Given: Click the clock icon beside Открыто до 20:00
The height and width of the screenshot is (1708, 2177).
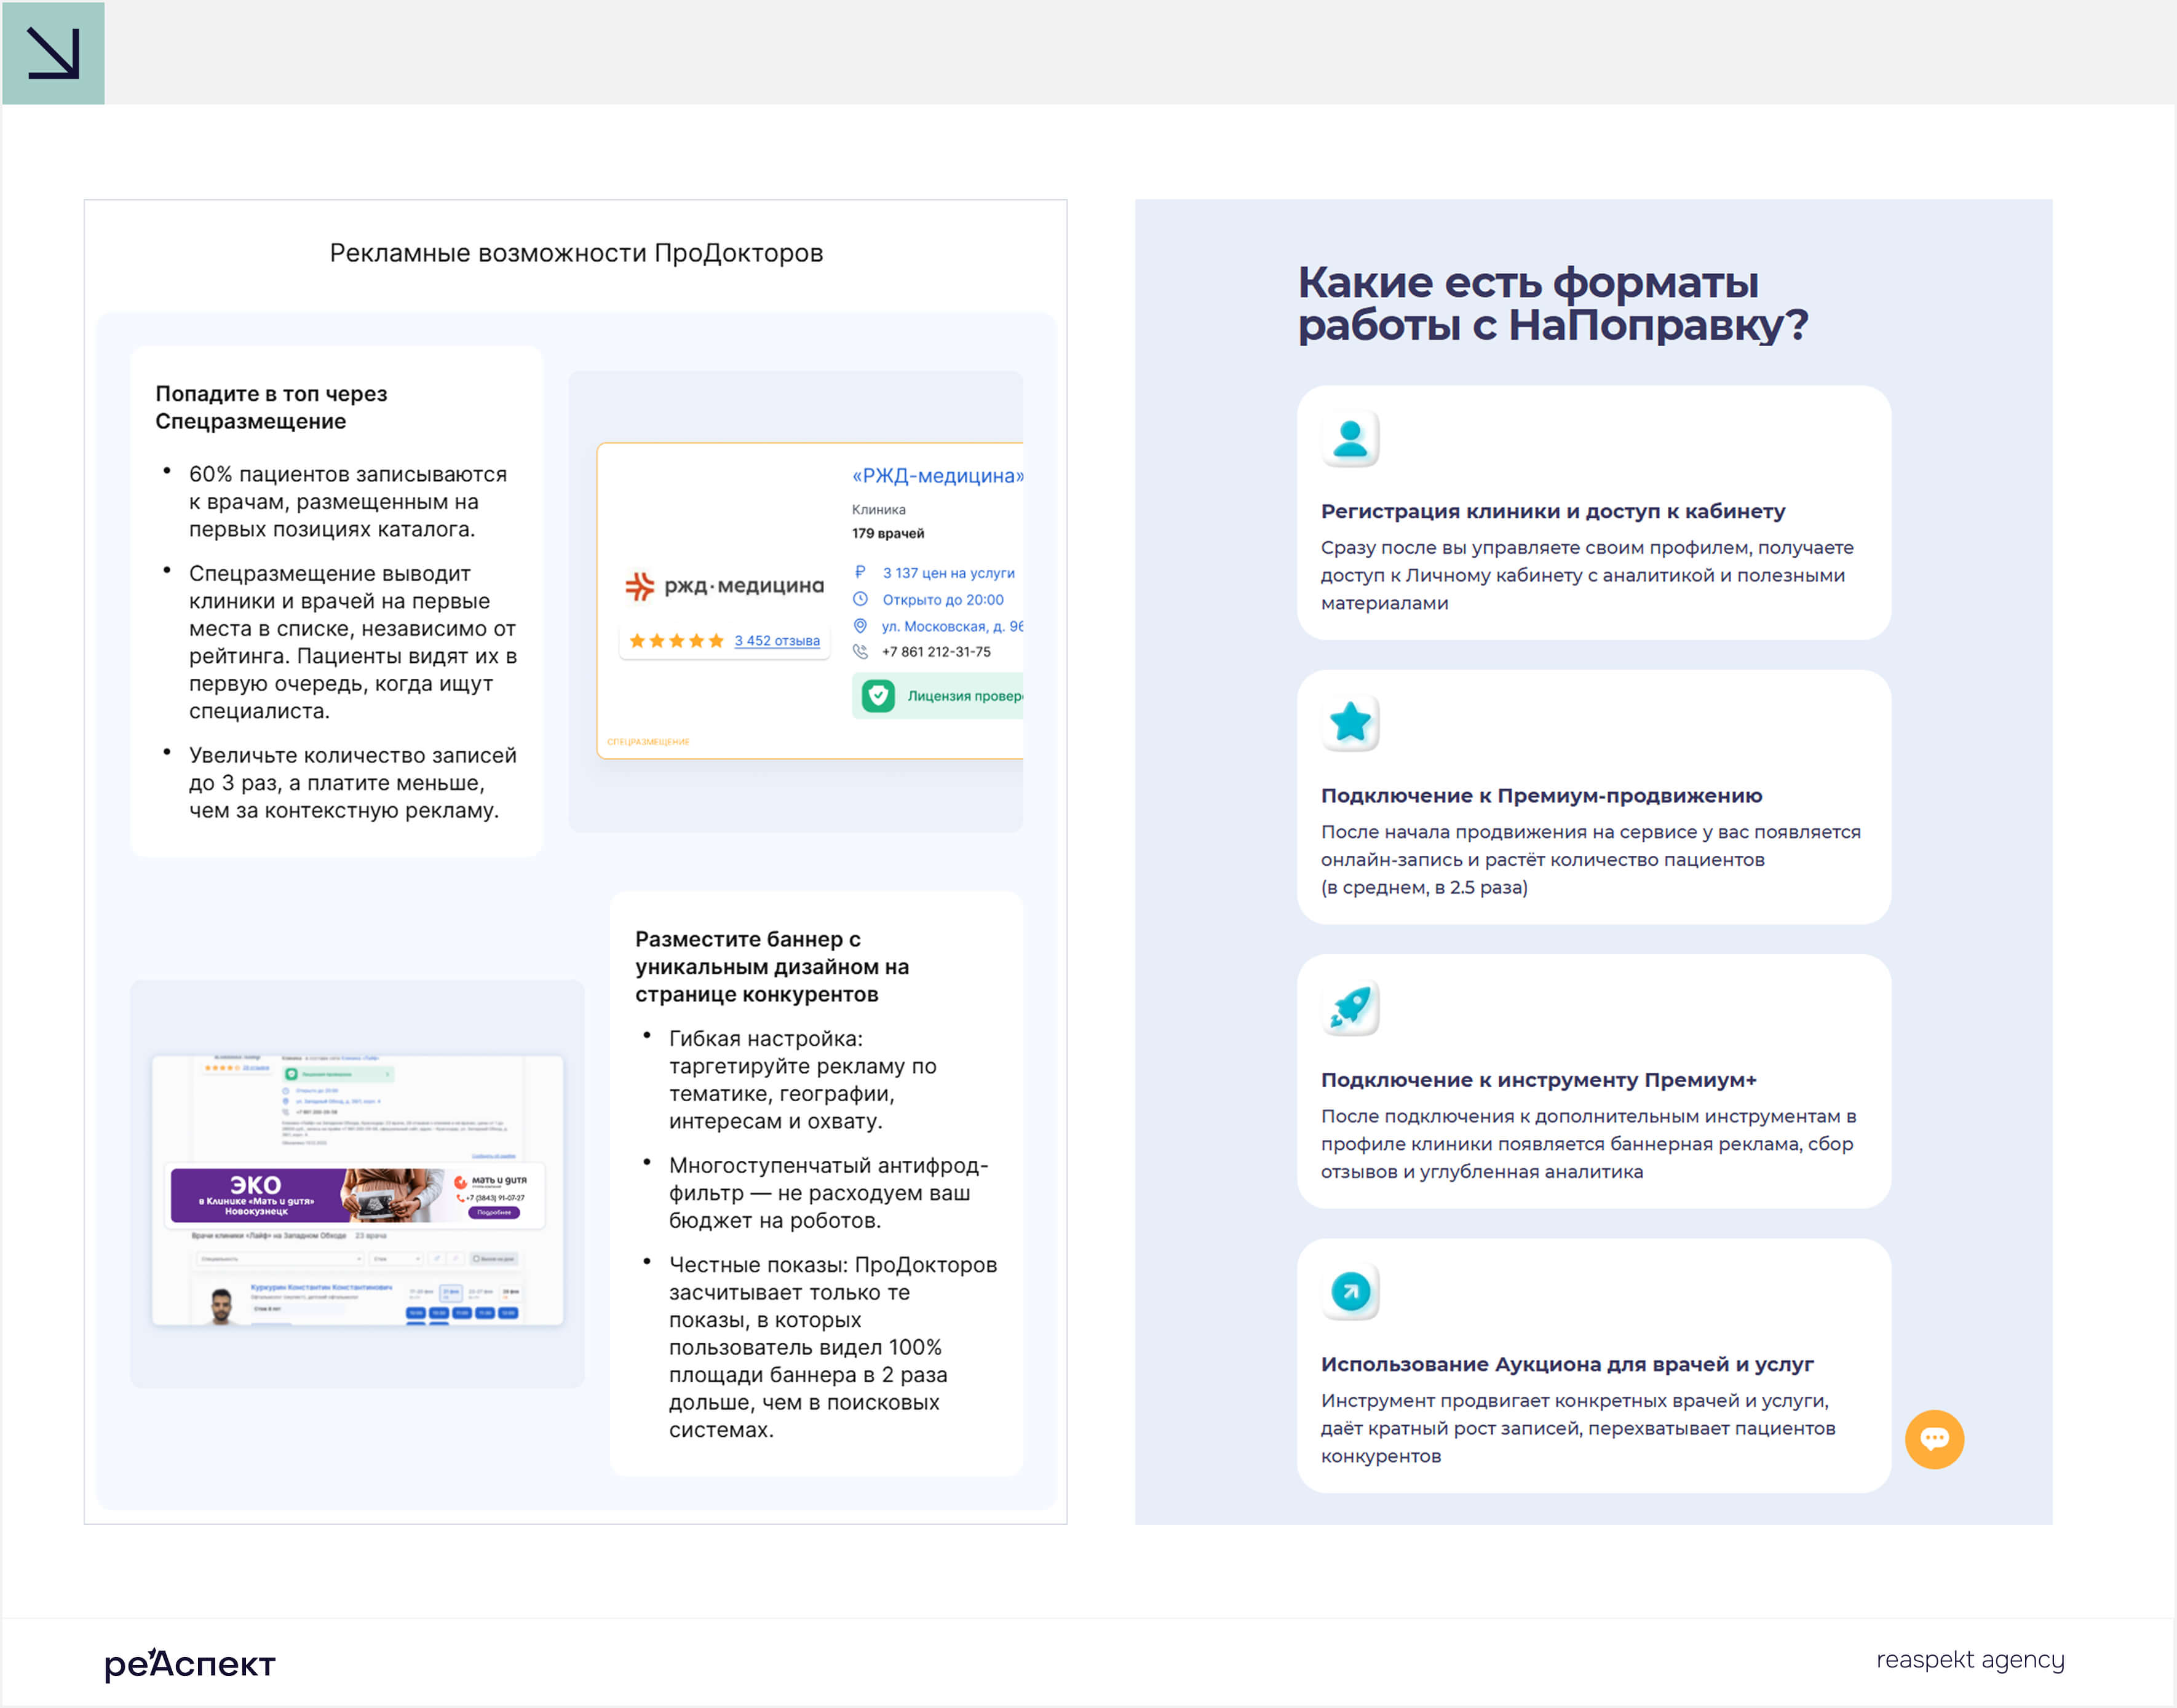Looking at the screenshot, I should pos(860,599).
